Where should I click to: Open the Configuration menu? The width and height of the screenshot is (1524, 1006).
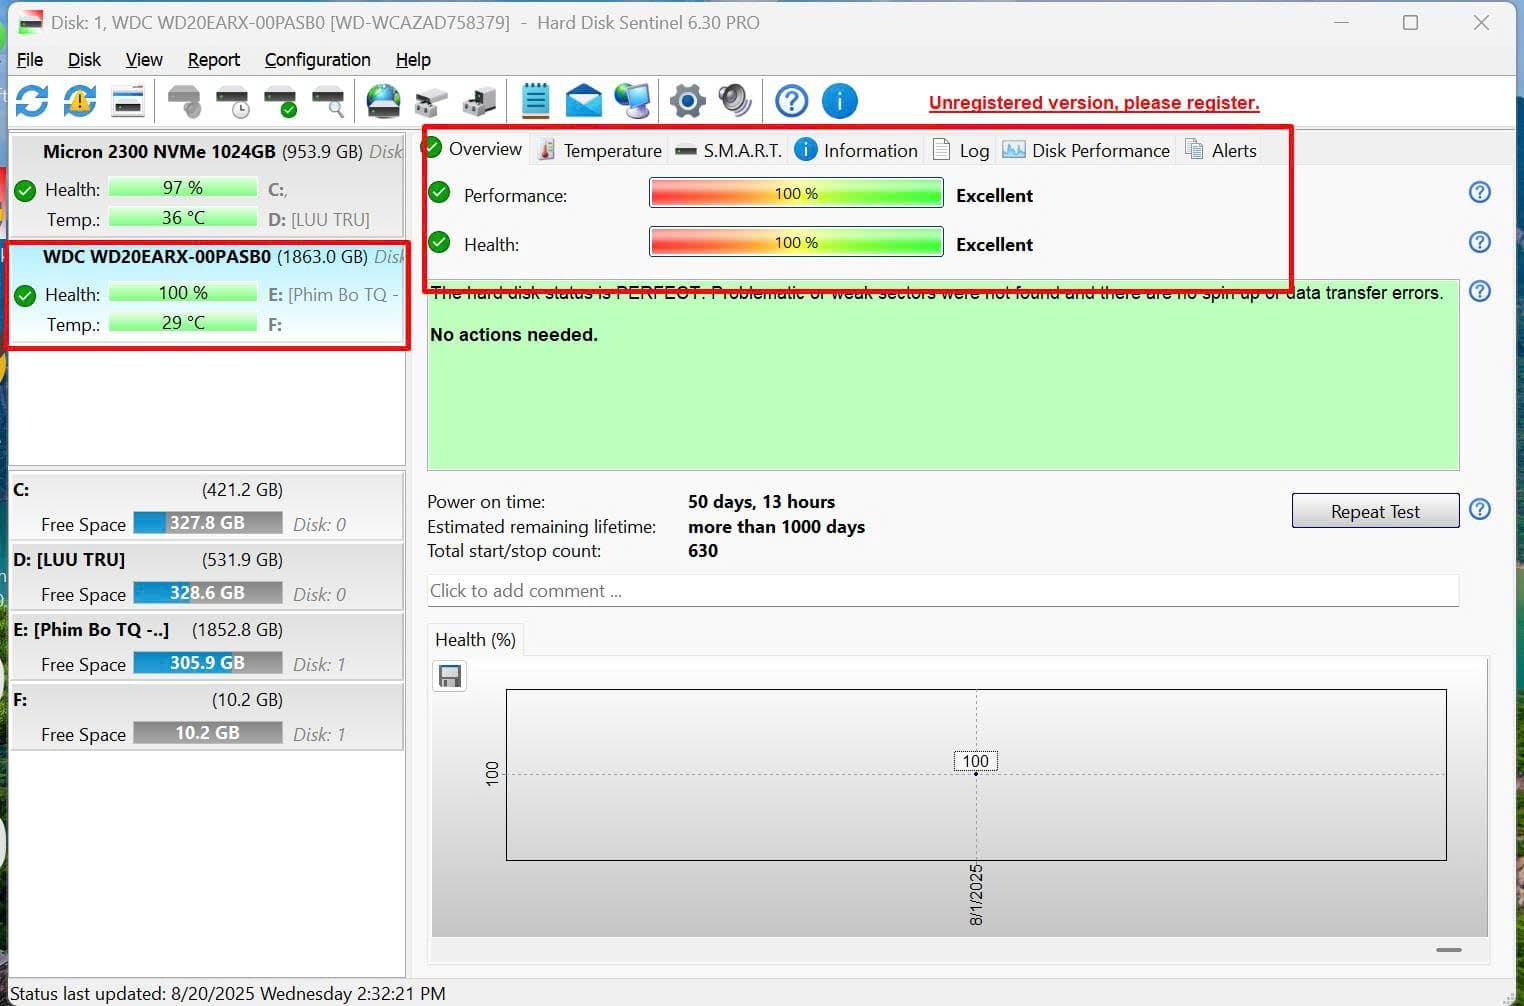coord(317,60)
